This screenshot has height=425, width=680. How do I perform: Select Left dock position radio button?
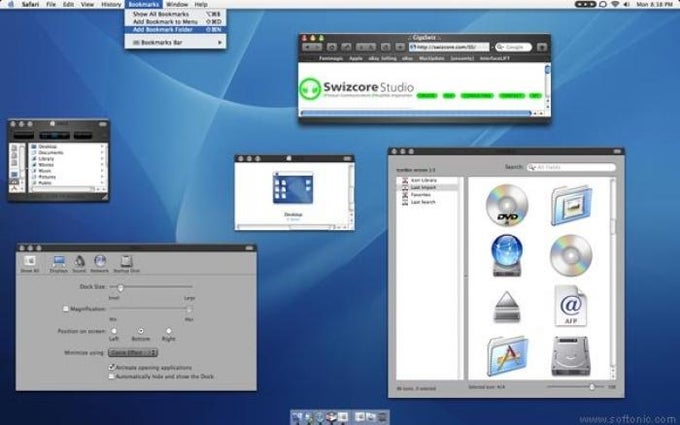[x=114, y=331]
